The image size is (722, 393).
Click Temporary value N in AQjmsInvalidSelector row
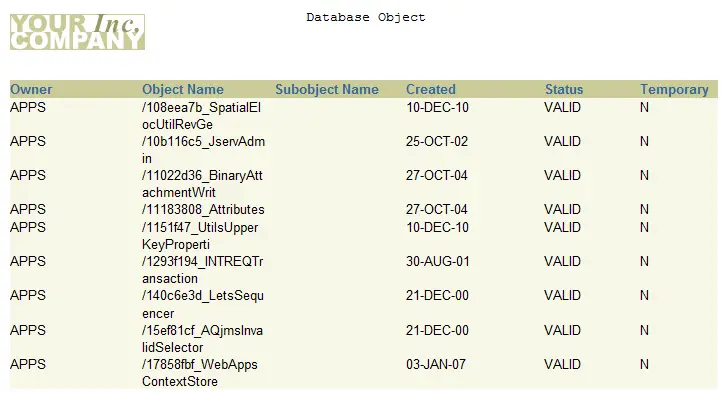coord(644,330)
